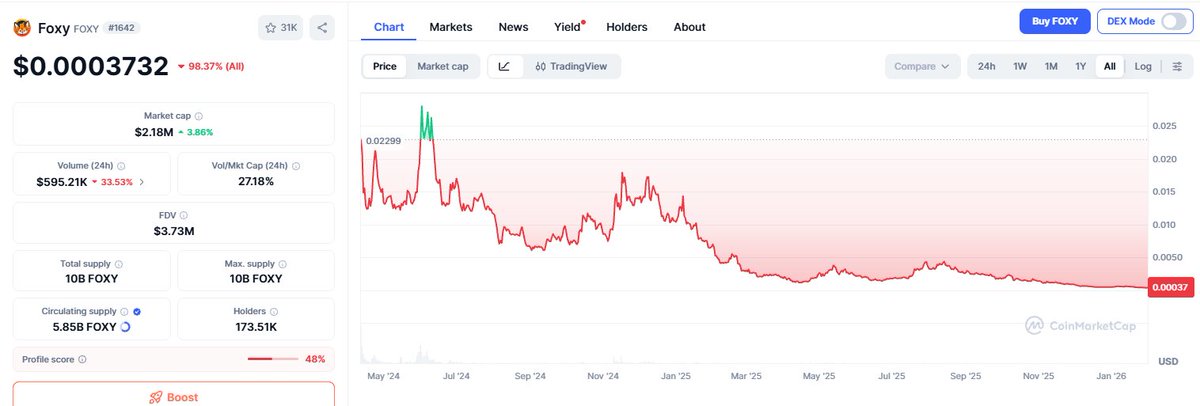Click the Nov '25 axis label

pyautogui.click(x=1039, y=377)
